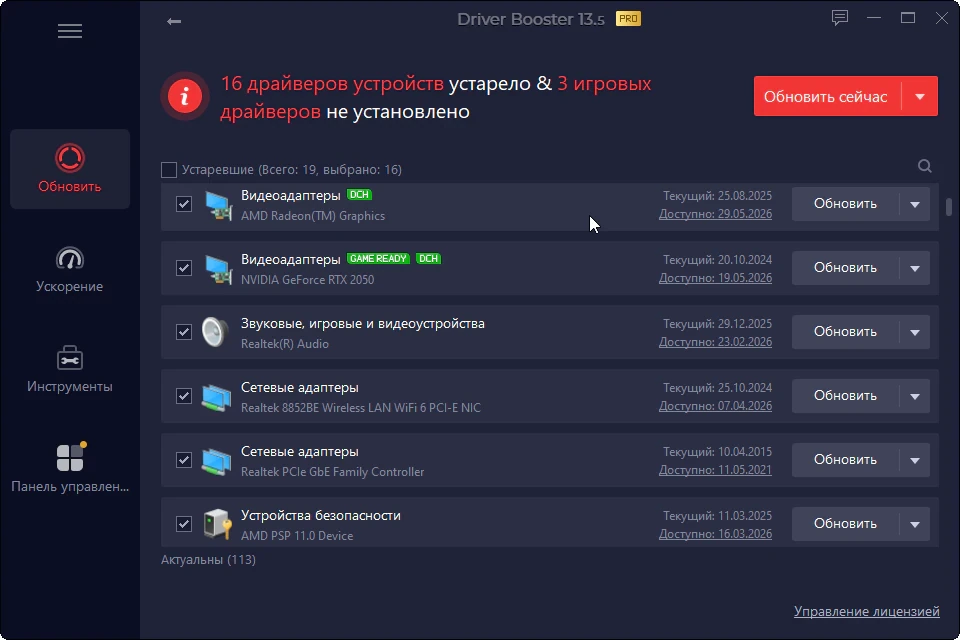Viewport: 960px width, 640px height.
Task: Click '3 игровых' red text in header
Action: (x=604, y=83)
